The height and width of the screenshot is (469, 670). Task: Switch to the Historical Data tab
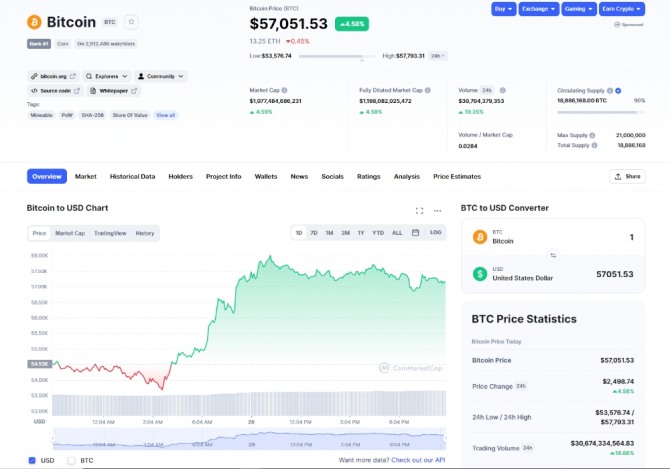pyautogui.click(x=132, y=176)
